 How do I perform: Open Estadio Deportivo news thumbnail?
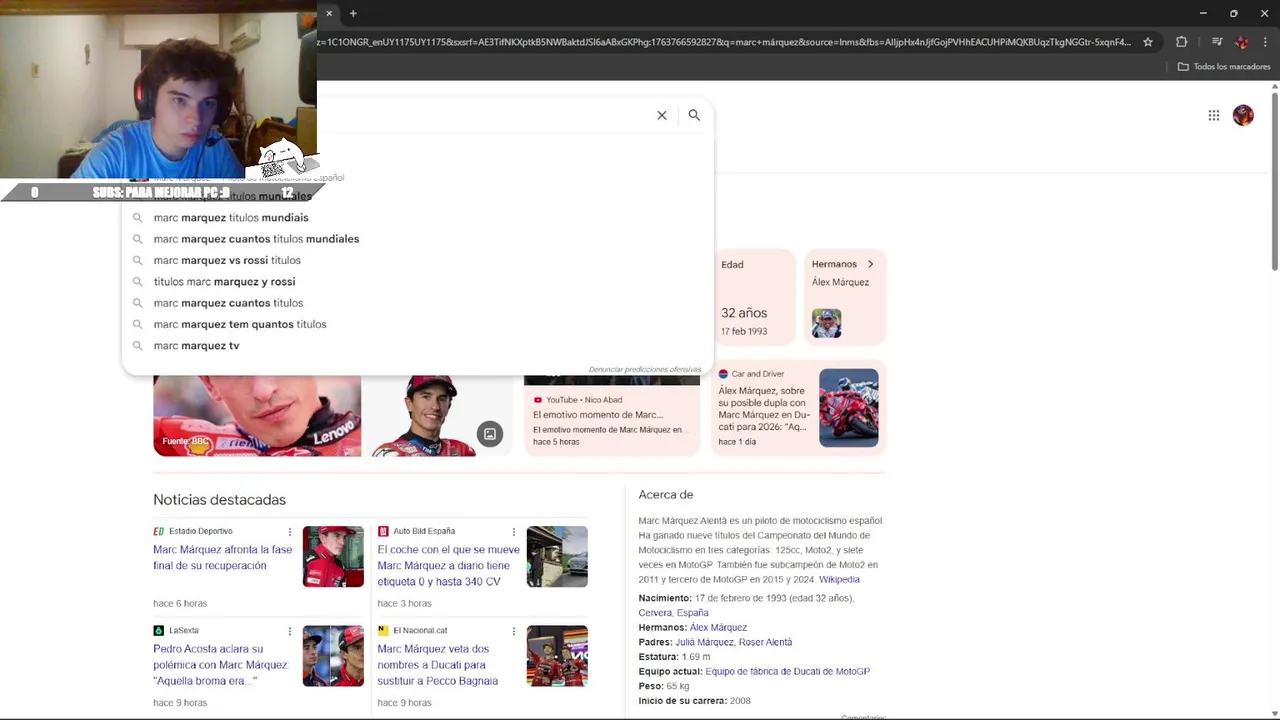click(x=333, y=556)
